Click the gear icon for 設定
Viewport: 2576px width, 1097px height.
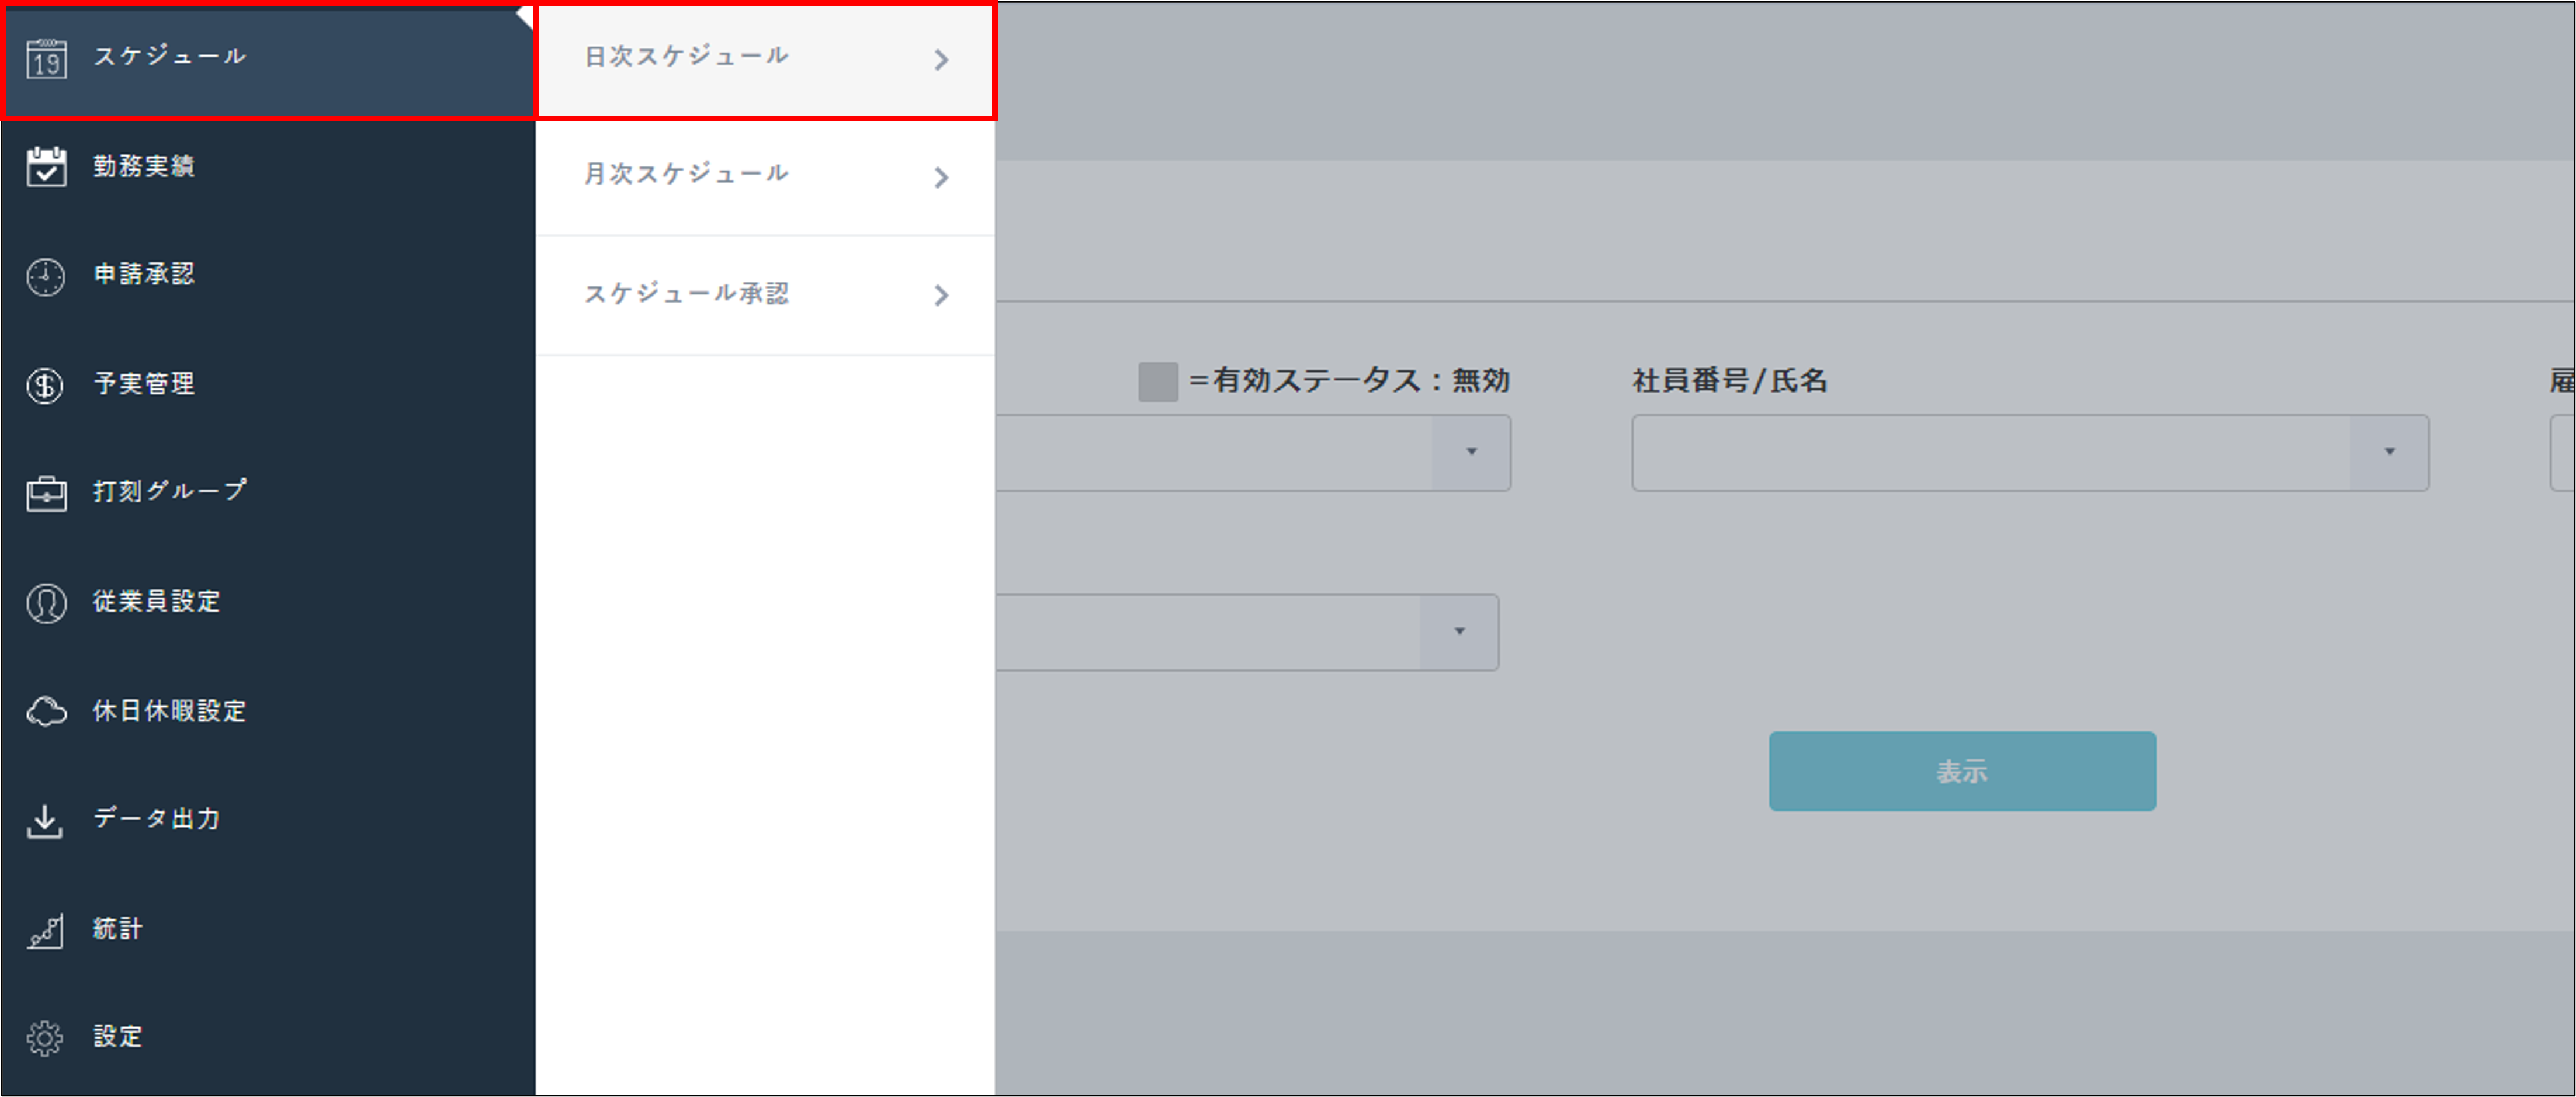(46, 1038)
